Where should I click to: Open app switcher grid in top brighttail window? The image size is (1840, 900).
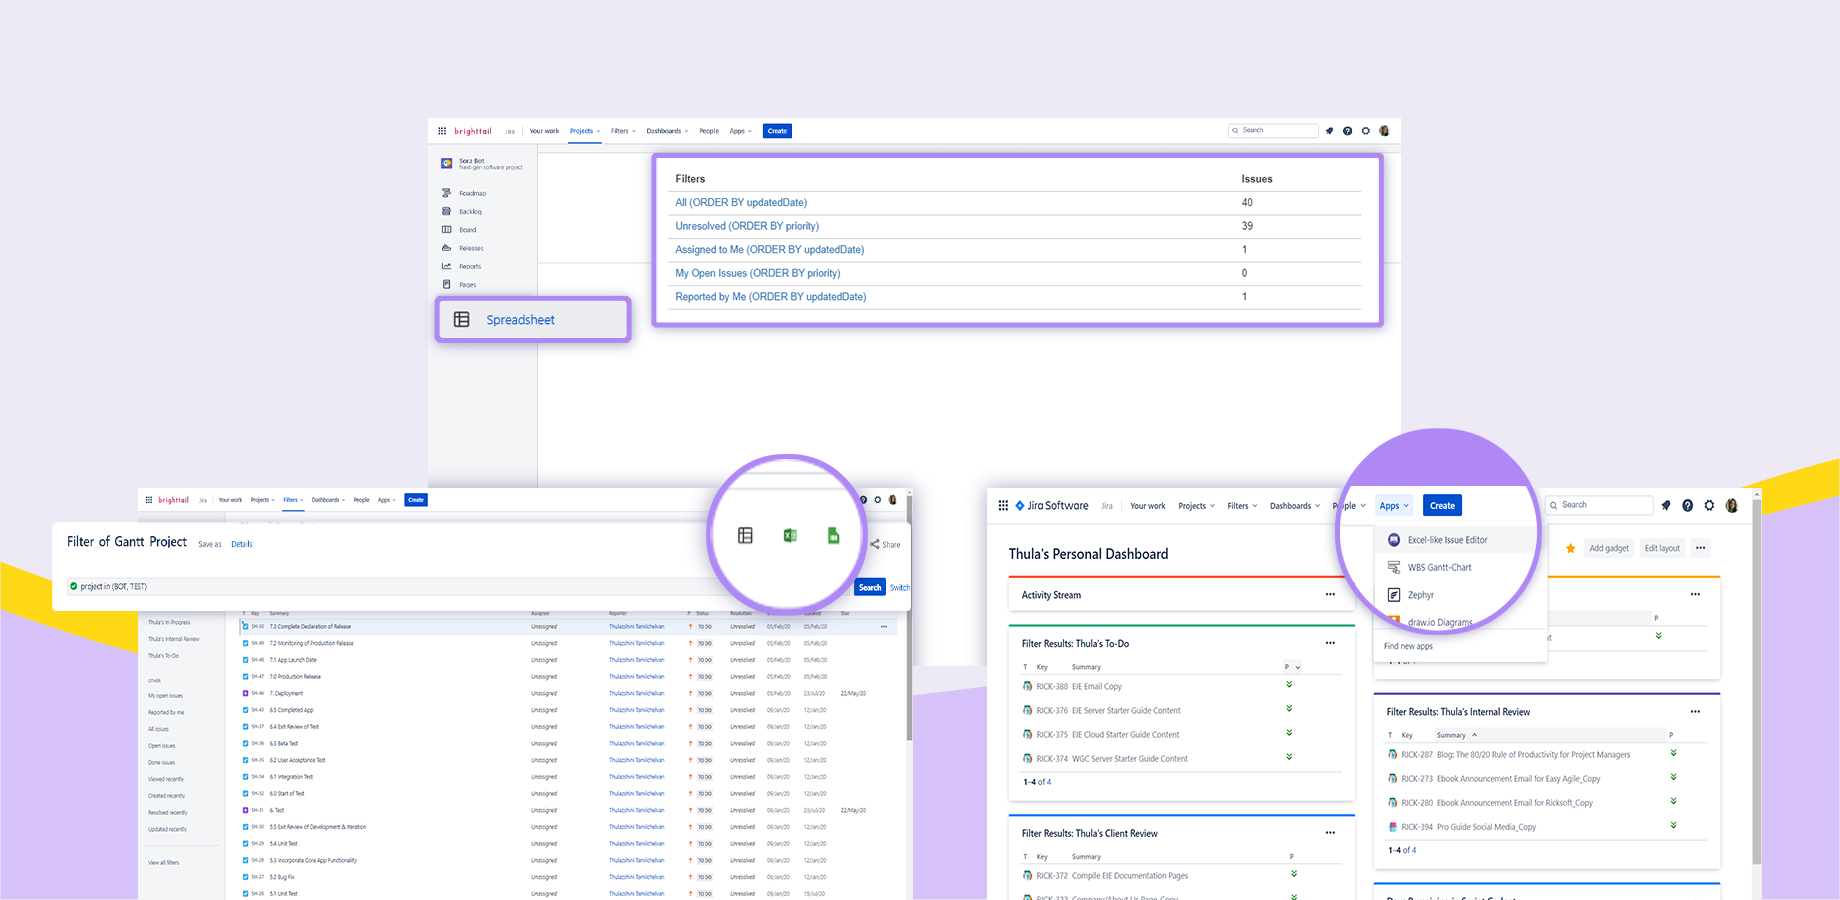click(x=442, y=131)
